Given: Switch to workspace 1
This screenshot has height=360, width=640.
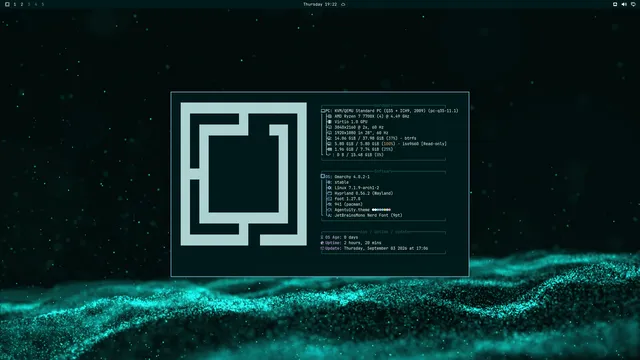Looking at the screenshot, I should 15,4.
